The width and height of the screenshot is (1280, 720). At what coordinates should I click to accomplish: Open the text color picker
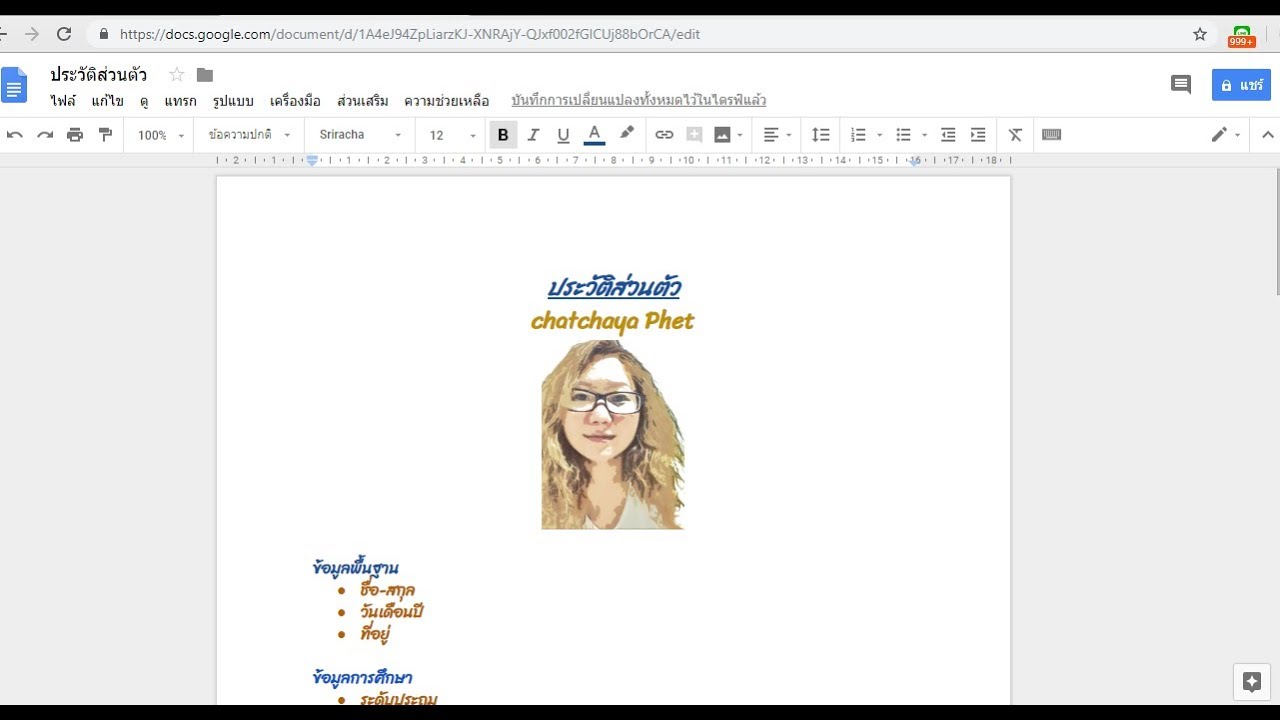[594, 135]
